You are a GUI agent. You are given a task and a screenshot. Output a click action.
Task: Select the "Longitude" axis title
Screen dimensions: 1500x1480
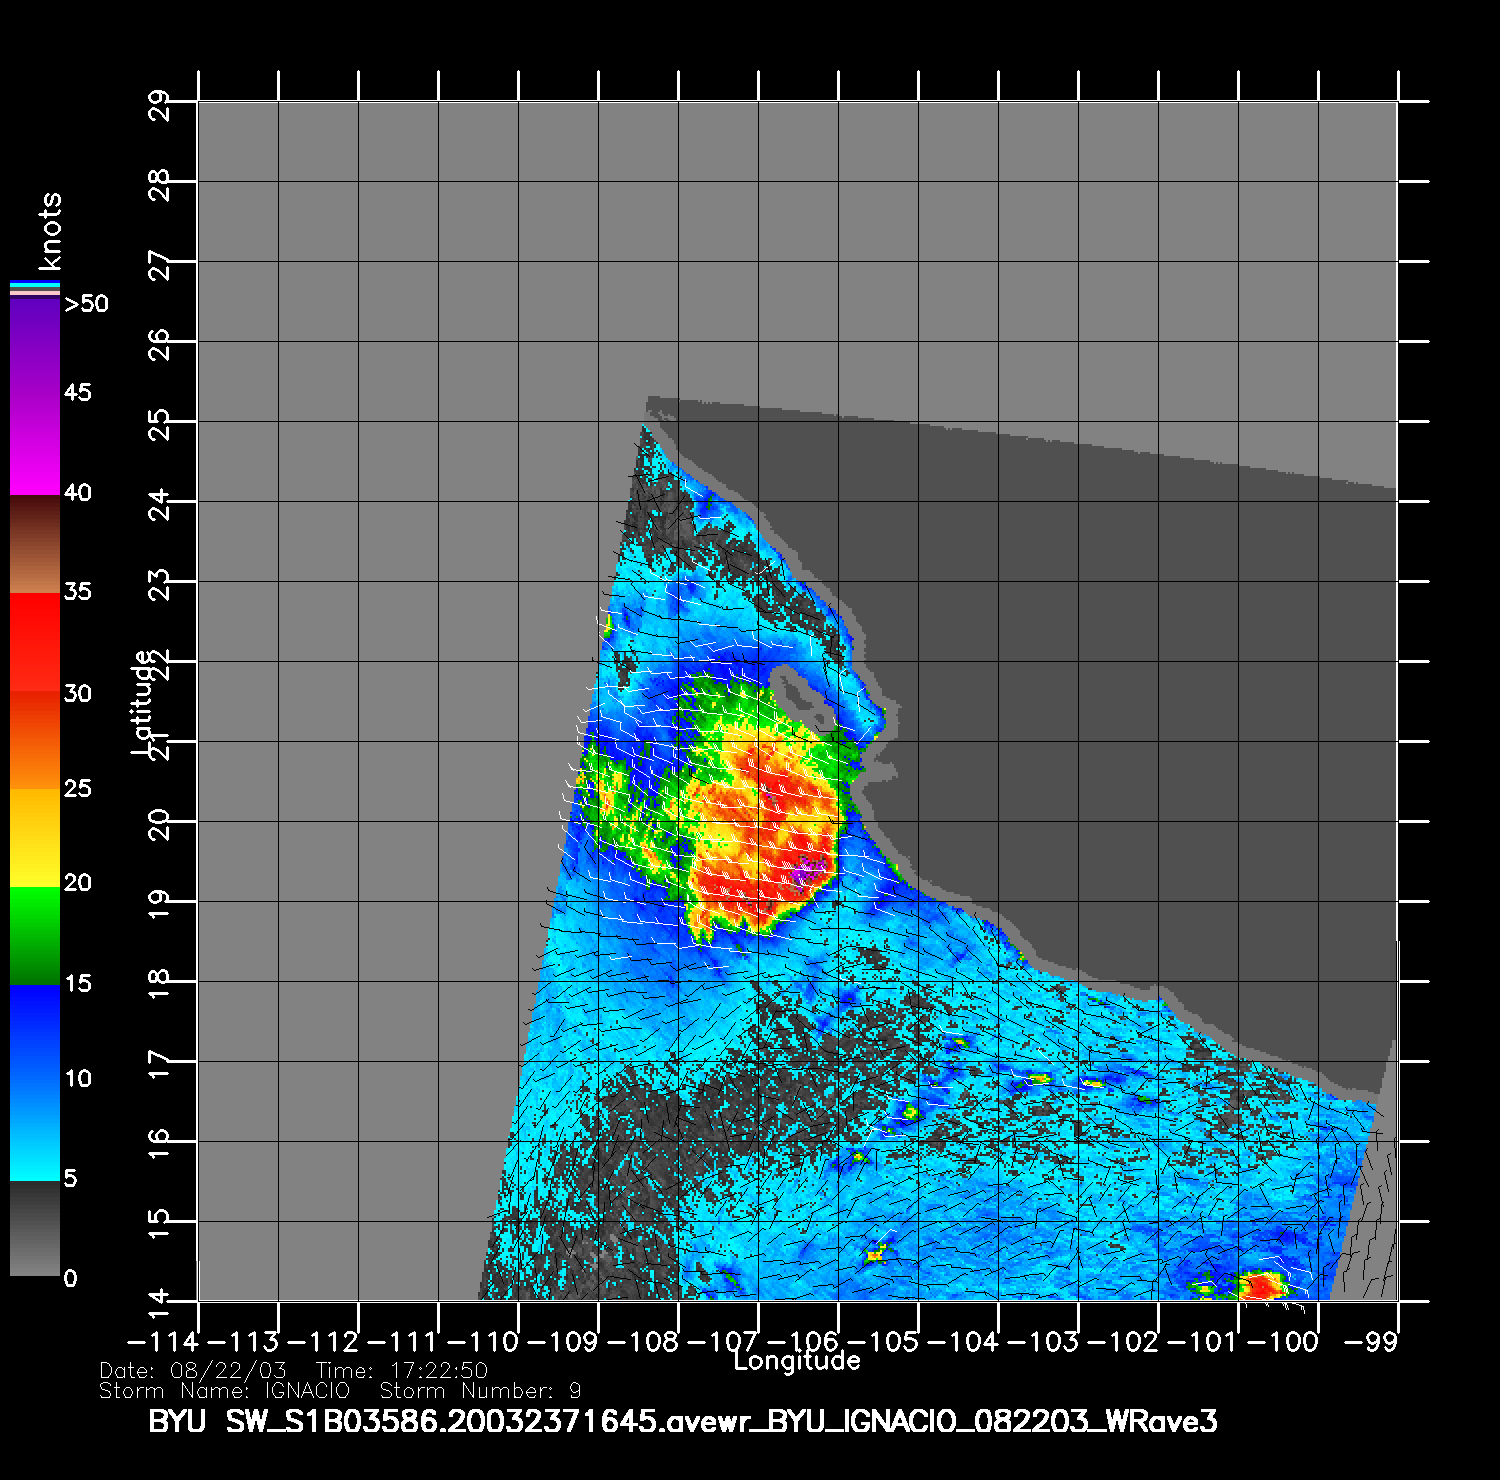tap(796, 1361)
